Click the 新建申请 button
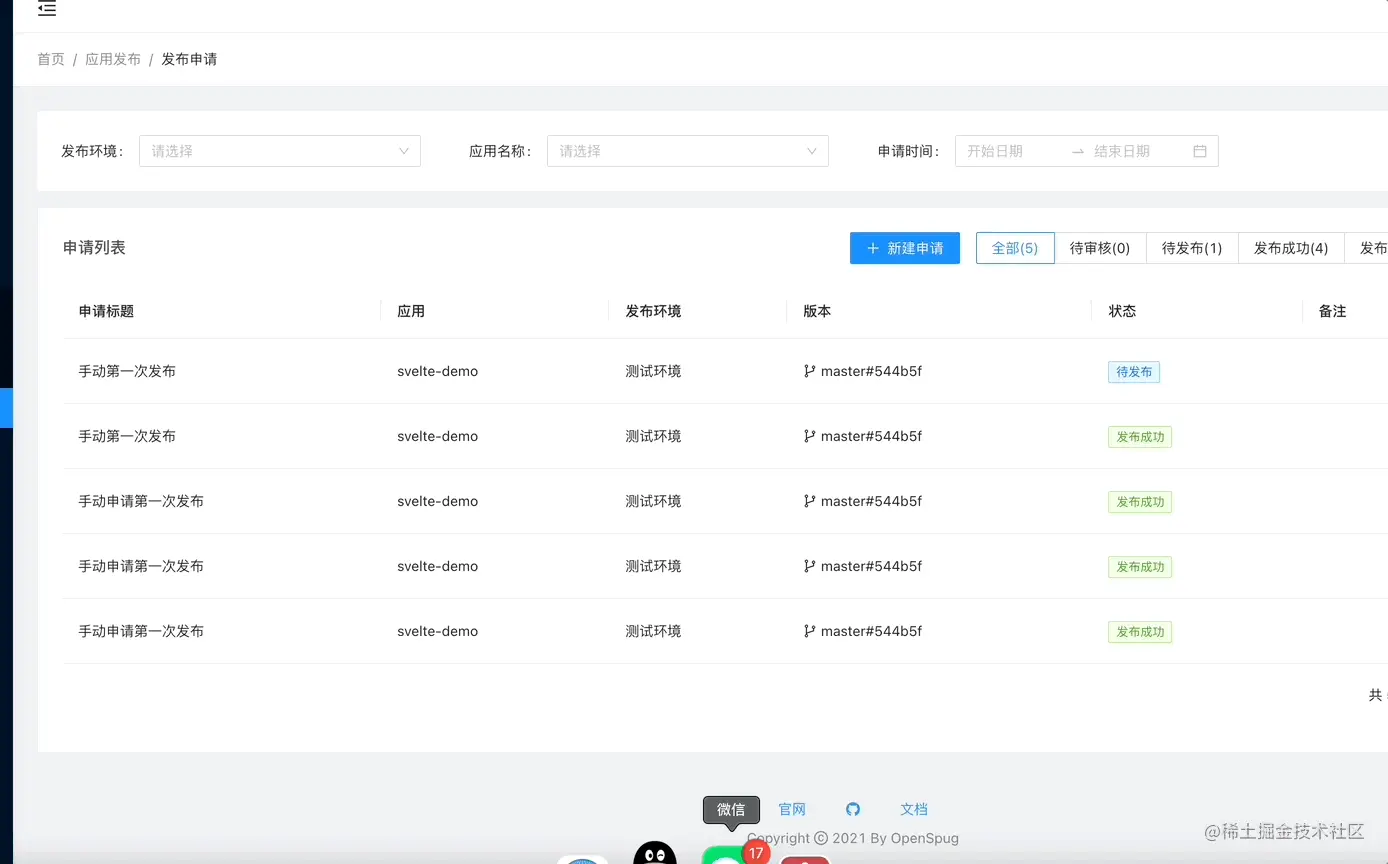The width and height of the screenshot is (1388, 864). tap(905, 247)
